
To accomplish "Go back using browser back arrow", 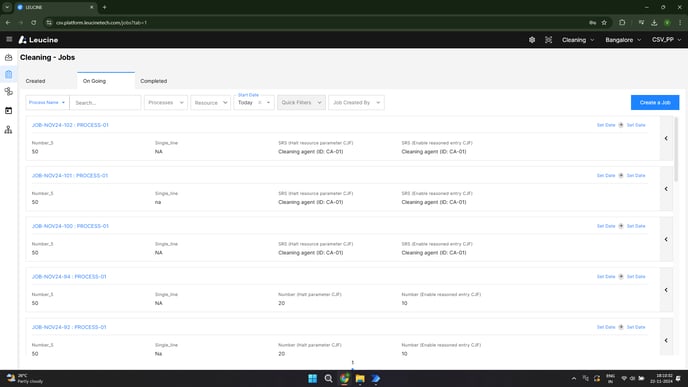I will click(x=8, y=22).
